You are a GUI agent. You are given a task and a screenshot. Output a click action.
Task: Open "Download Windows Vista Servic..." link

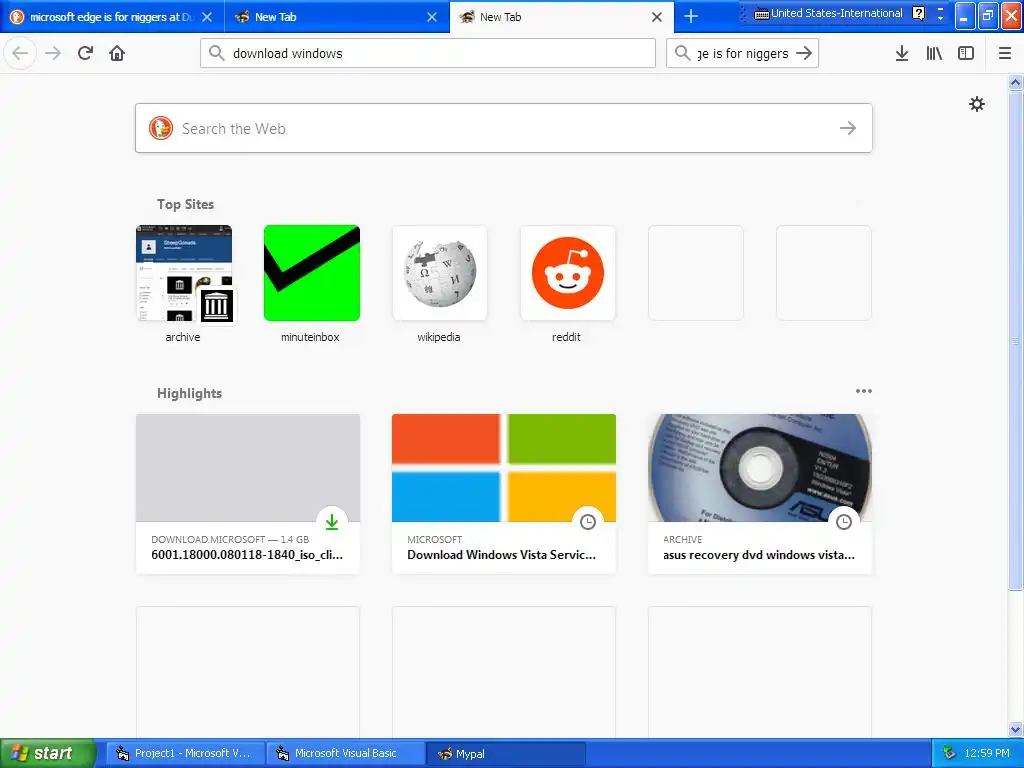pos(502,555)
